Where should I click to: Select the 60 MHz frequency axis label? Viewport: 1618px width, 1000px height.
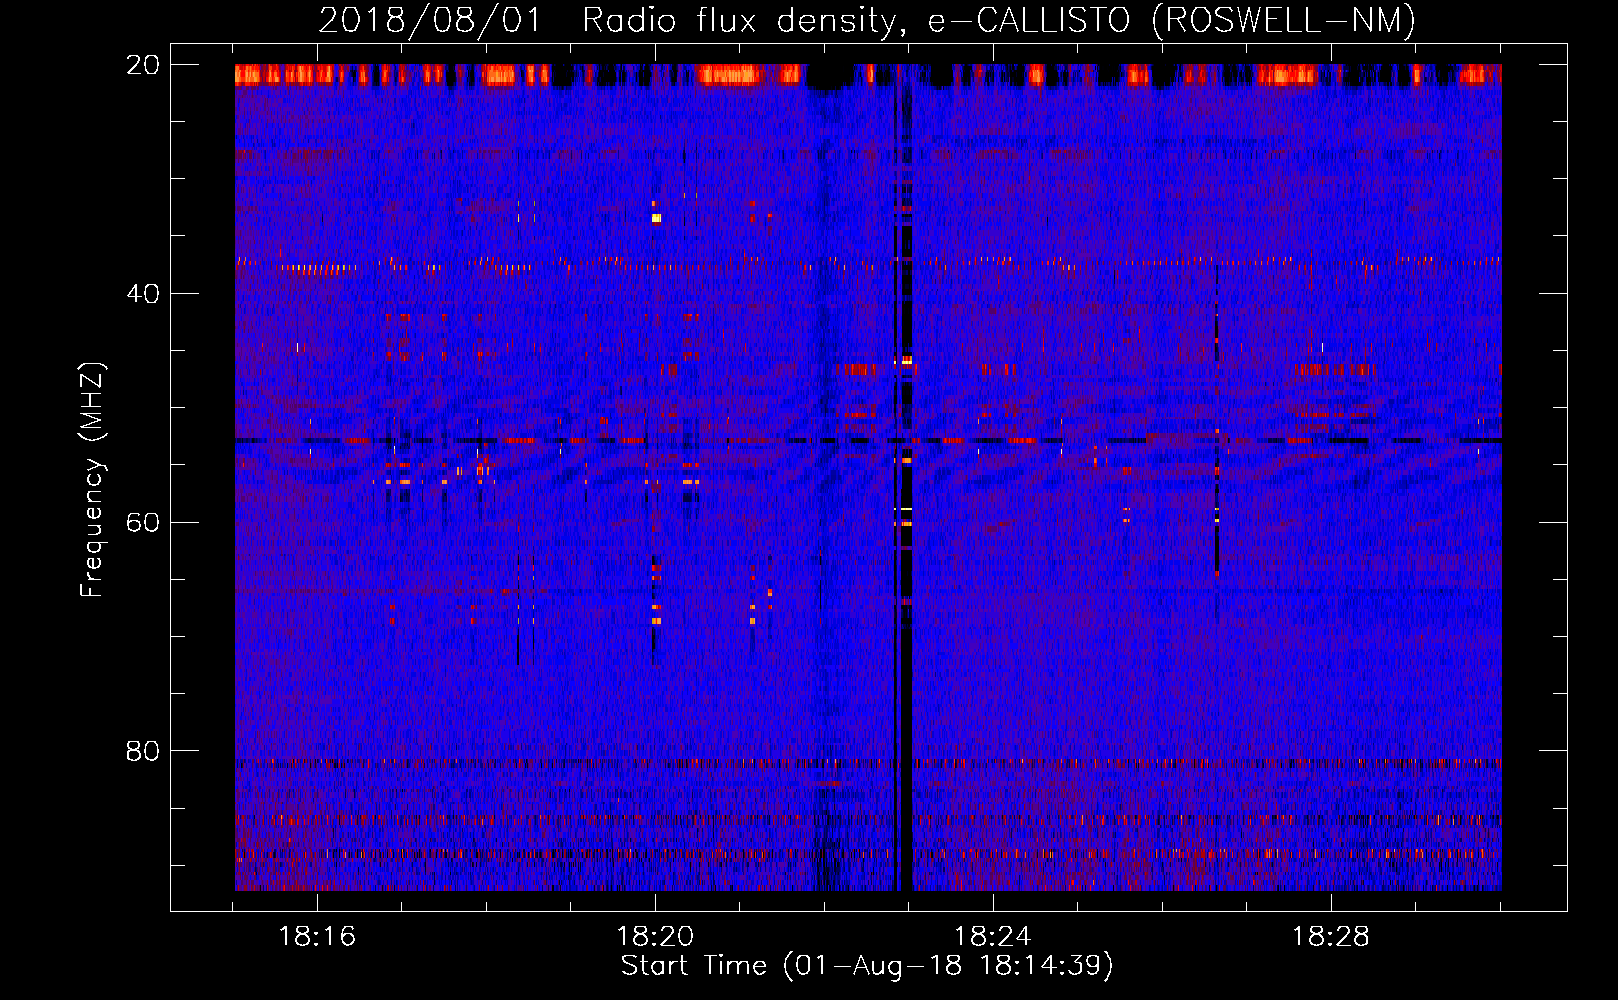click(x=143, y=522)
